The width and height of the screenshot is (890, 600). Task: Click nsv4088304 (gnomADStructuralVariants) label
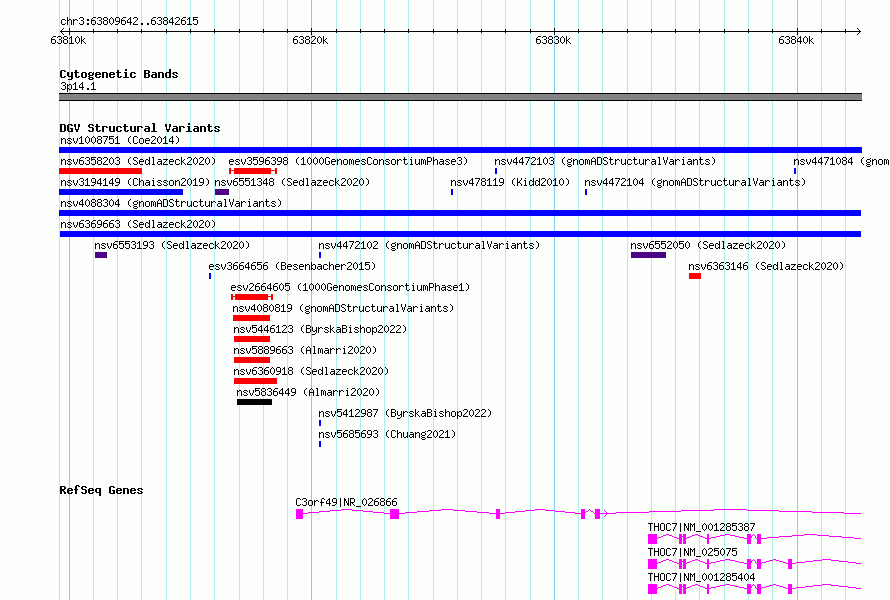point(171,203)
